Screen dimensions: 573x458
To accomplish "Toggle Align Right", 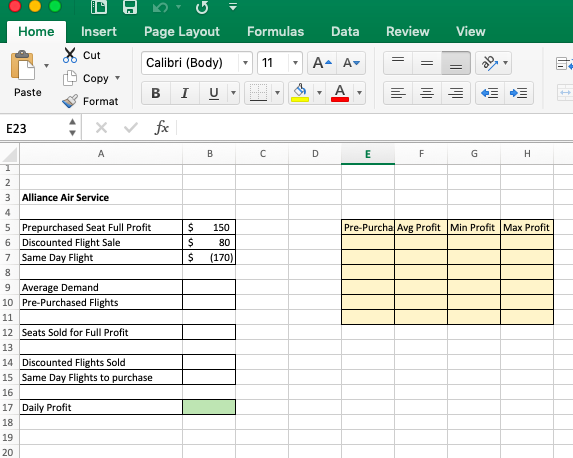I will coord(456,93).
